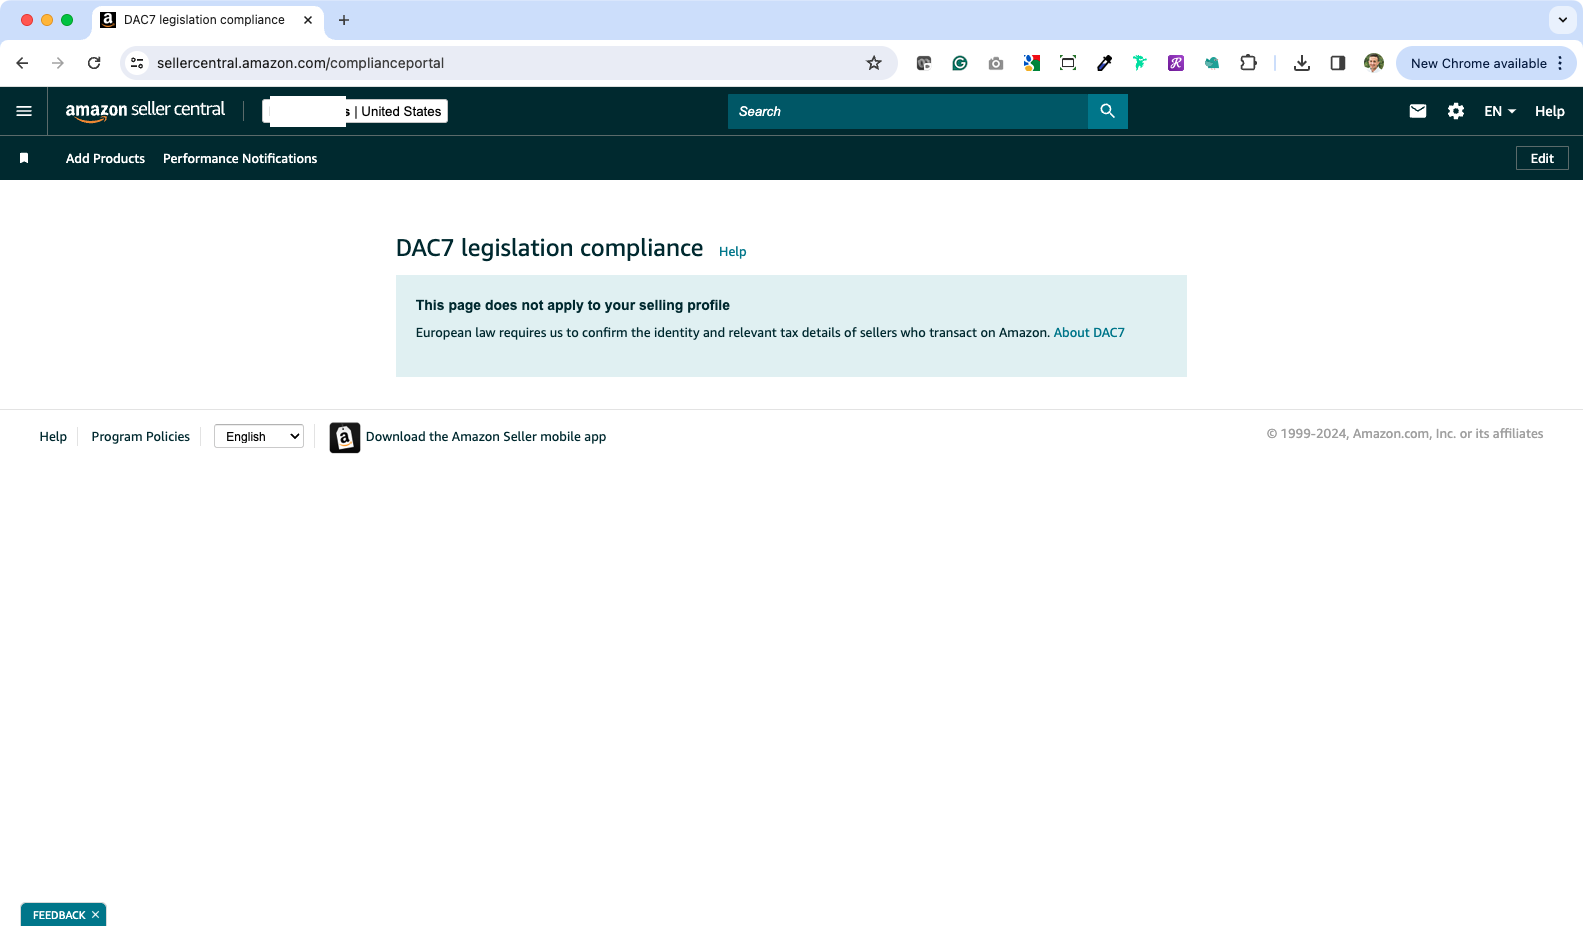Dismiss the FEEDBACK tab with X

96,915
